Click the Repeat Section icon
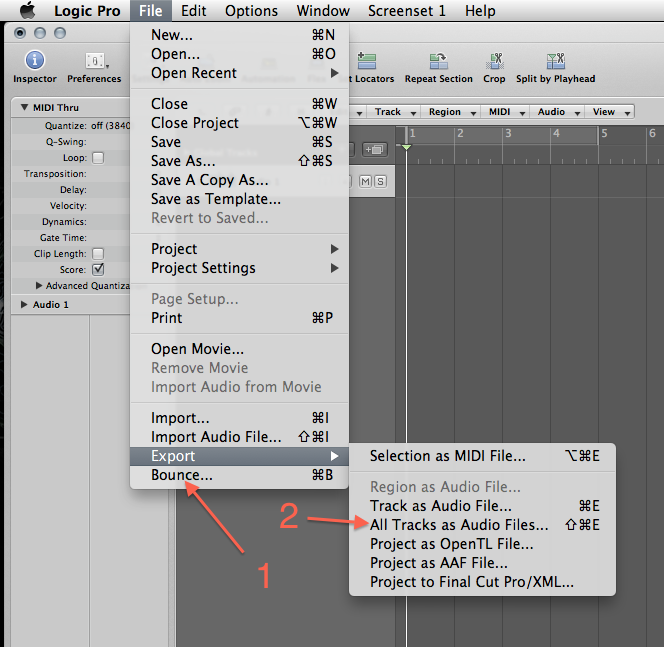 tap(438, 61)
